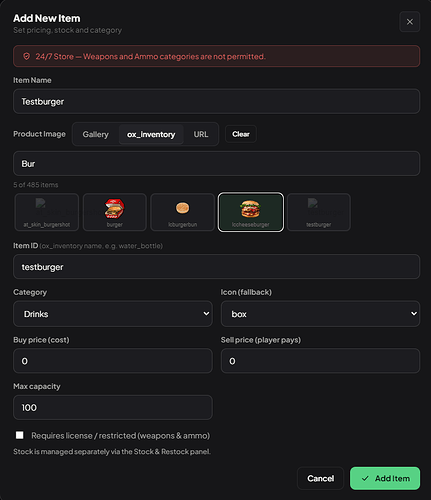Cancel adding the item
This screenshot has width=431, height=500.
point(320,478)
